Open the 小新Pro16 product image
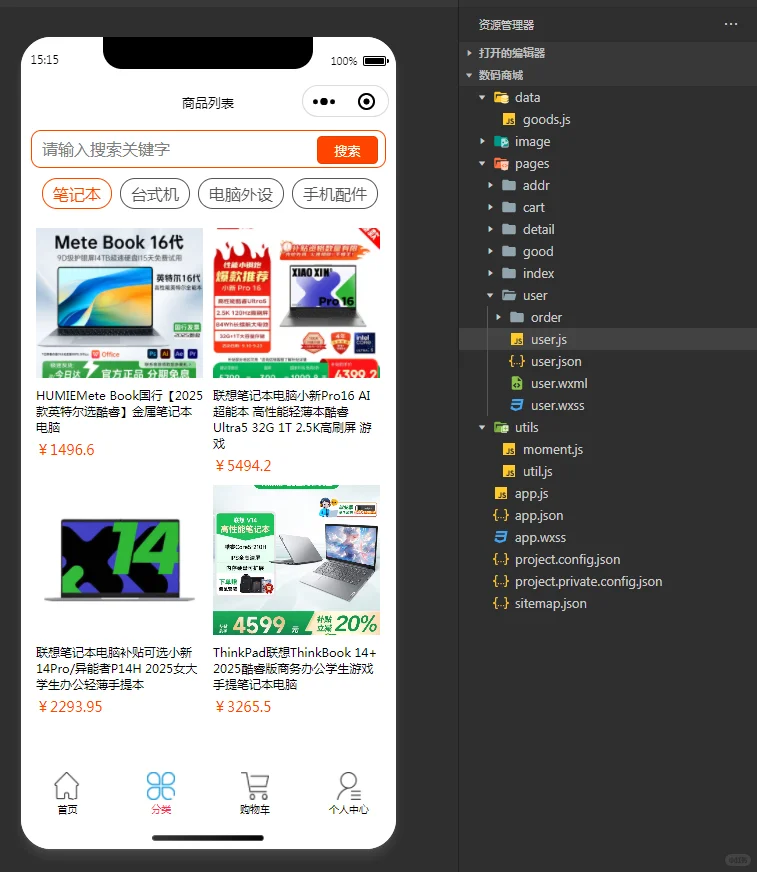This screenshot has height=872, width=757. tap(296, 303)
